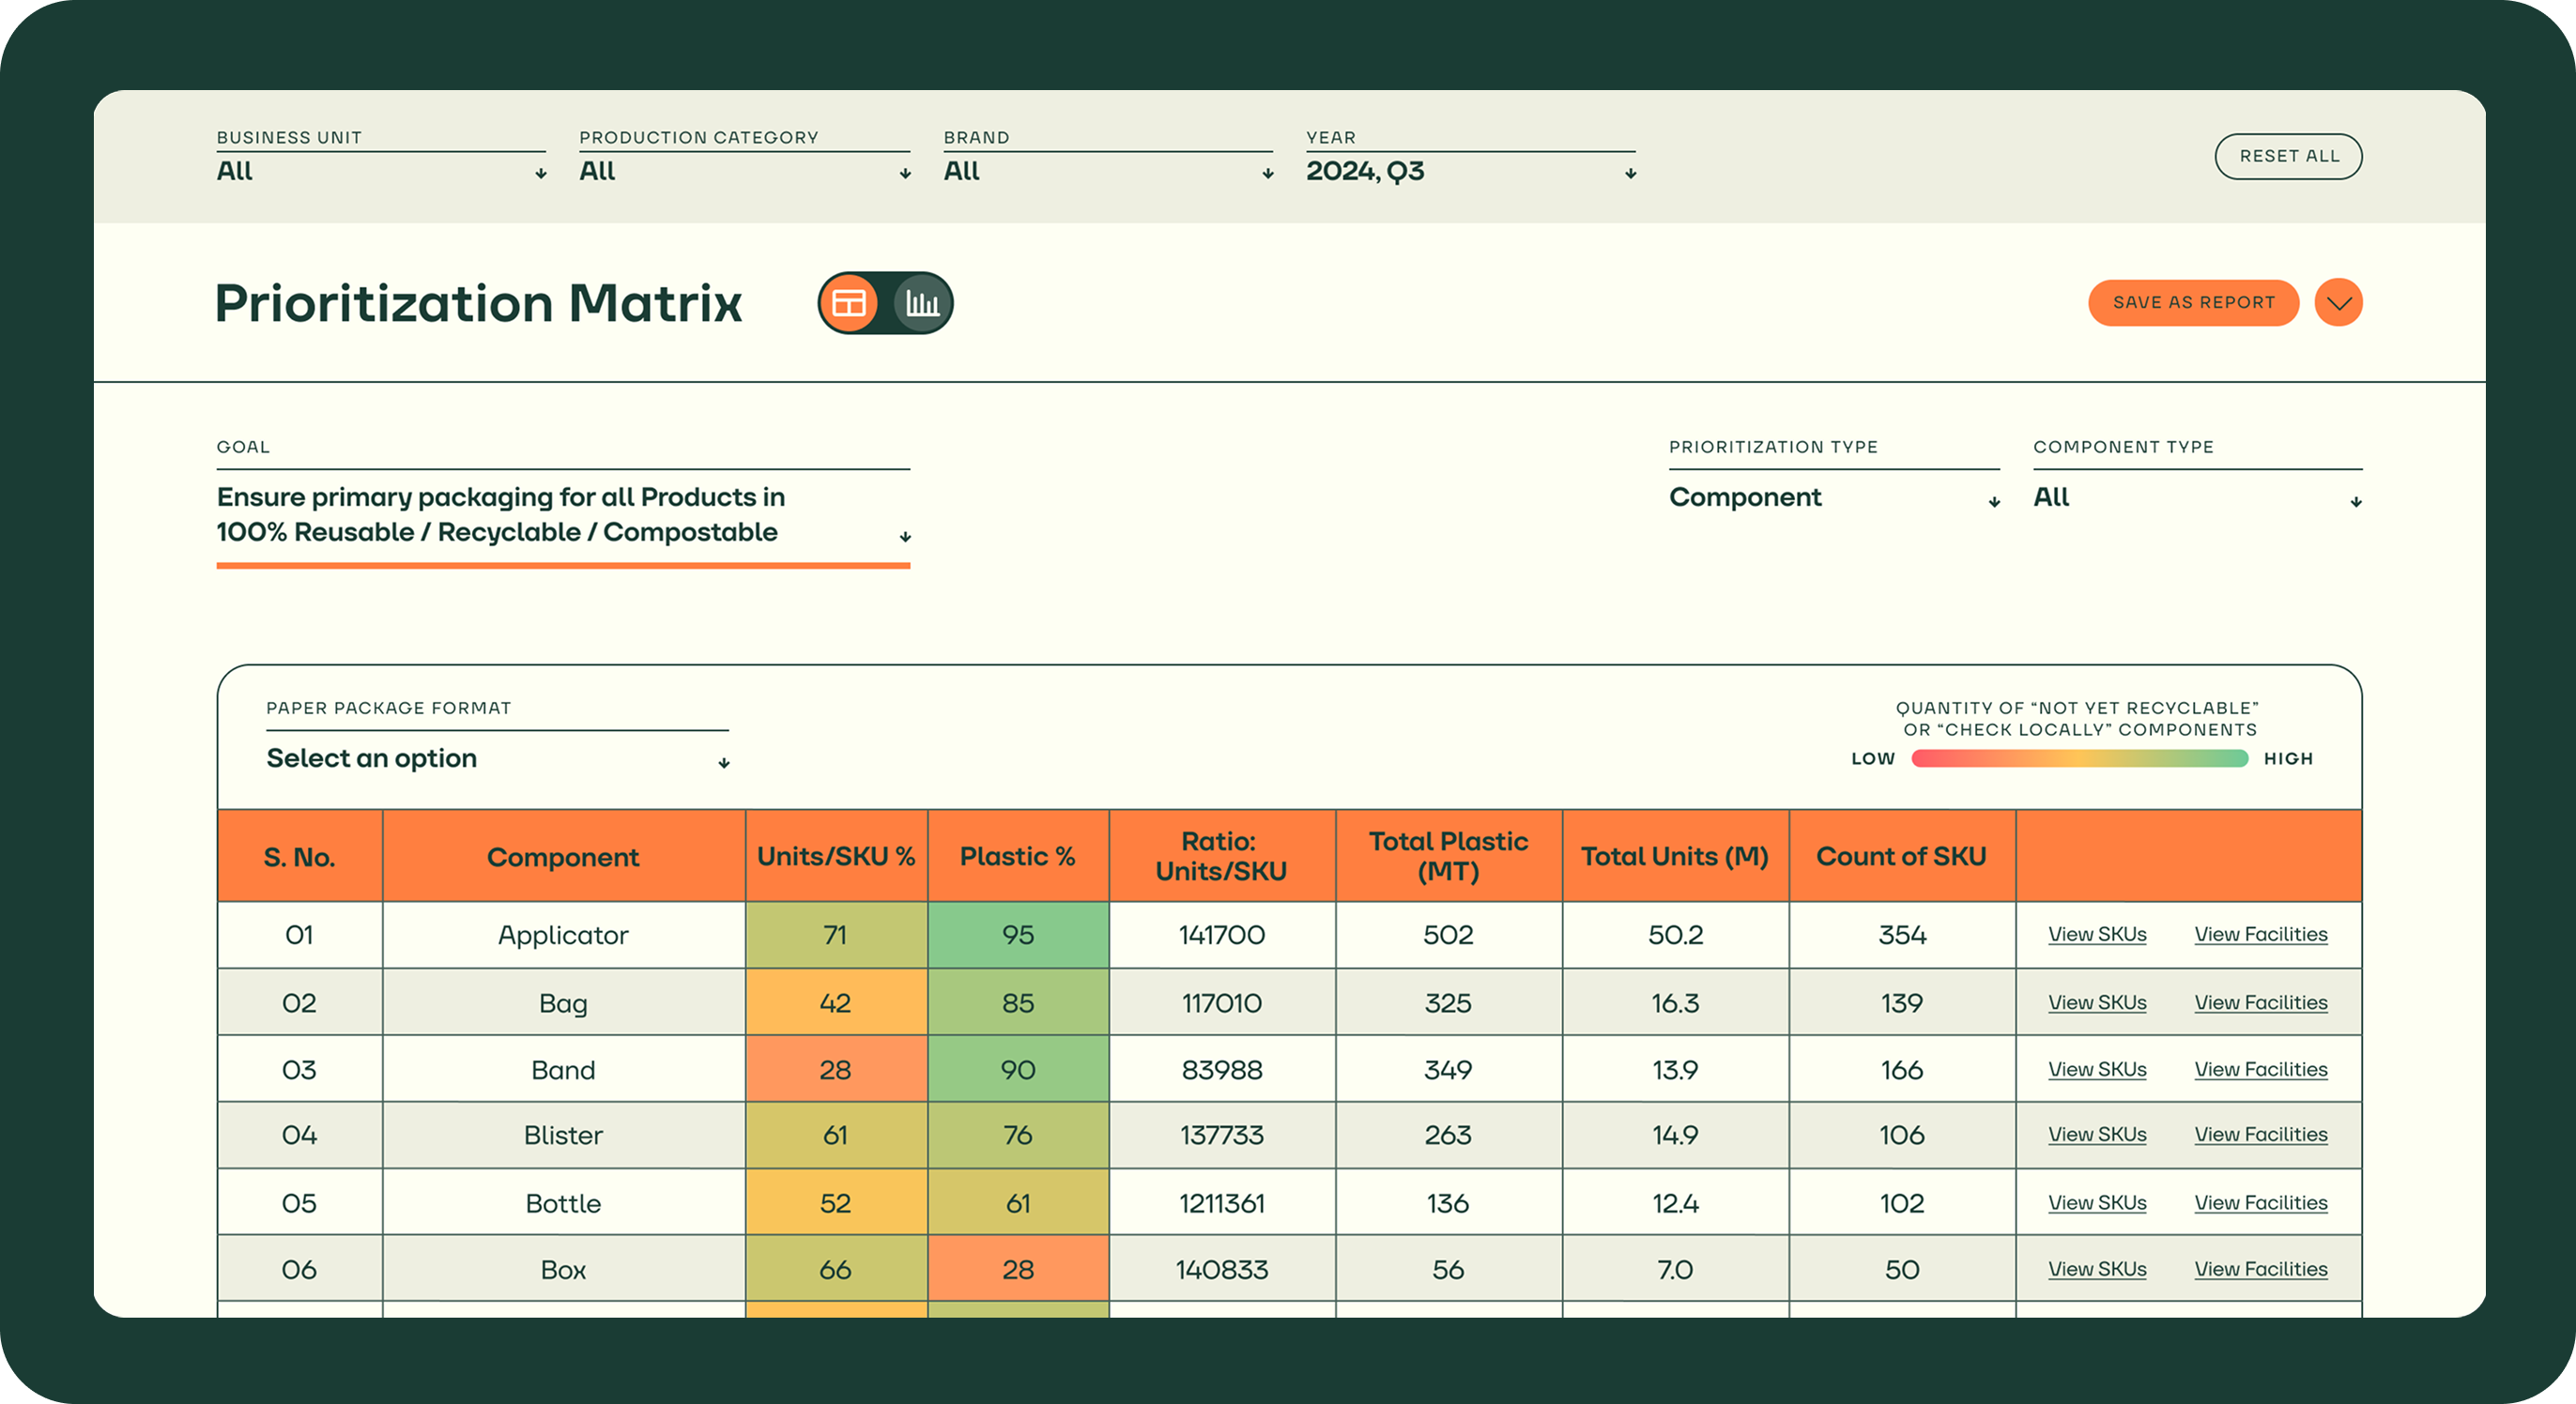Click SAVE AS REPORT
2576x1404 pixels.
tap(2193, 302)
